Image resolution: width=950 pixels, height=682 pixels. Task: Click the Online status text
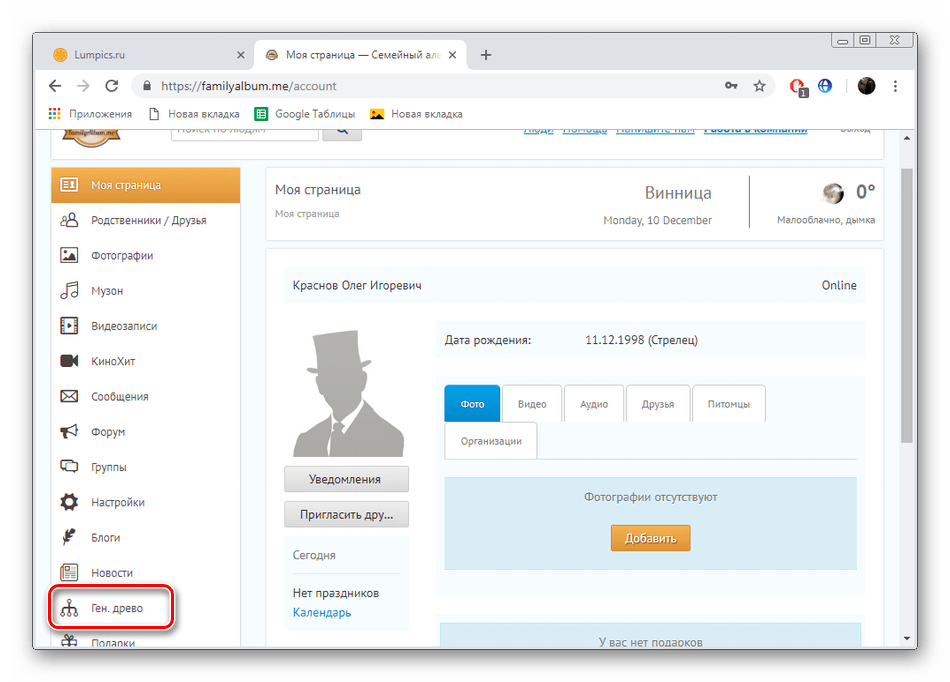pos(839,285)
